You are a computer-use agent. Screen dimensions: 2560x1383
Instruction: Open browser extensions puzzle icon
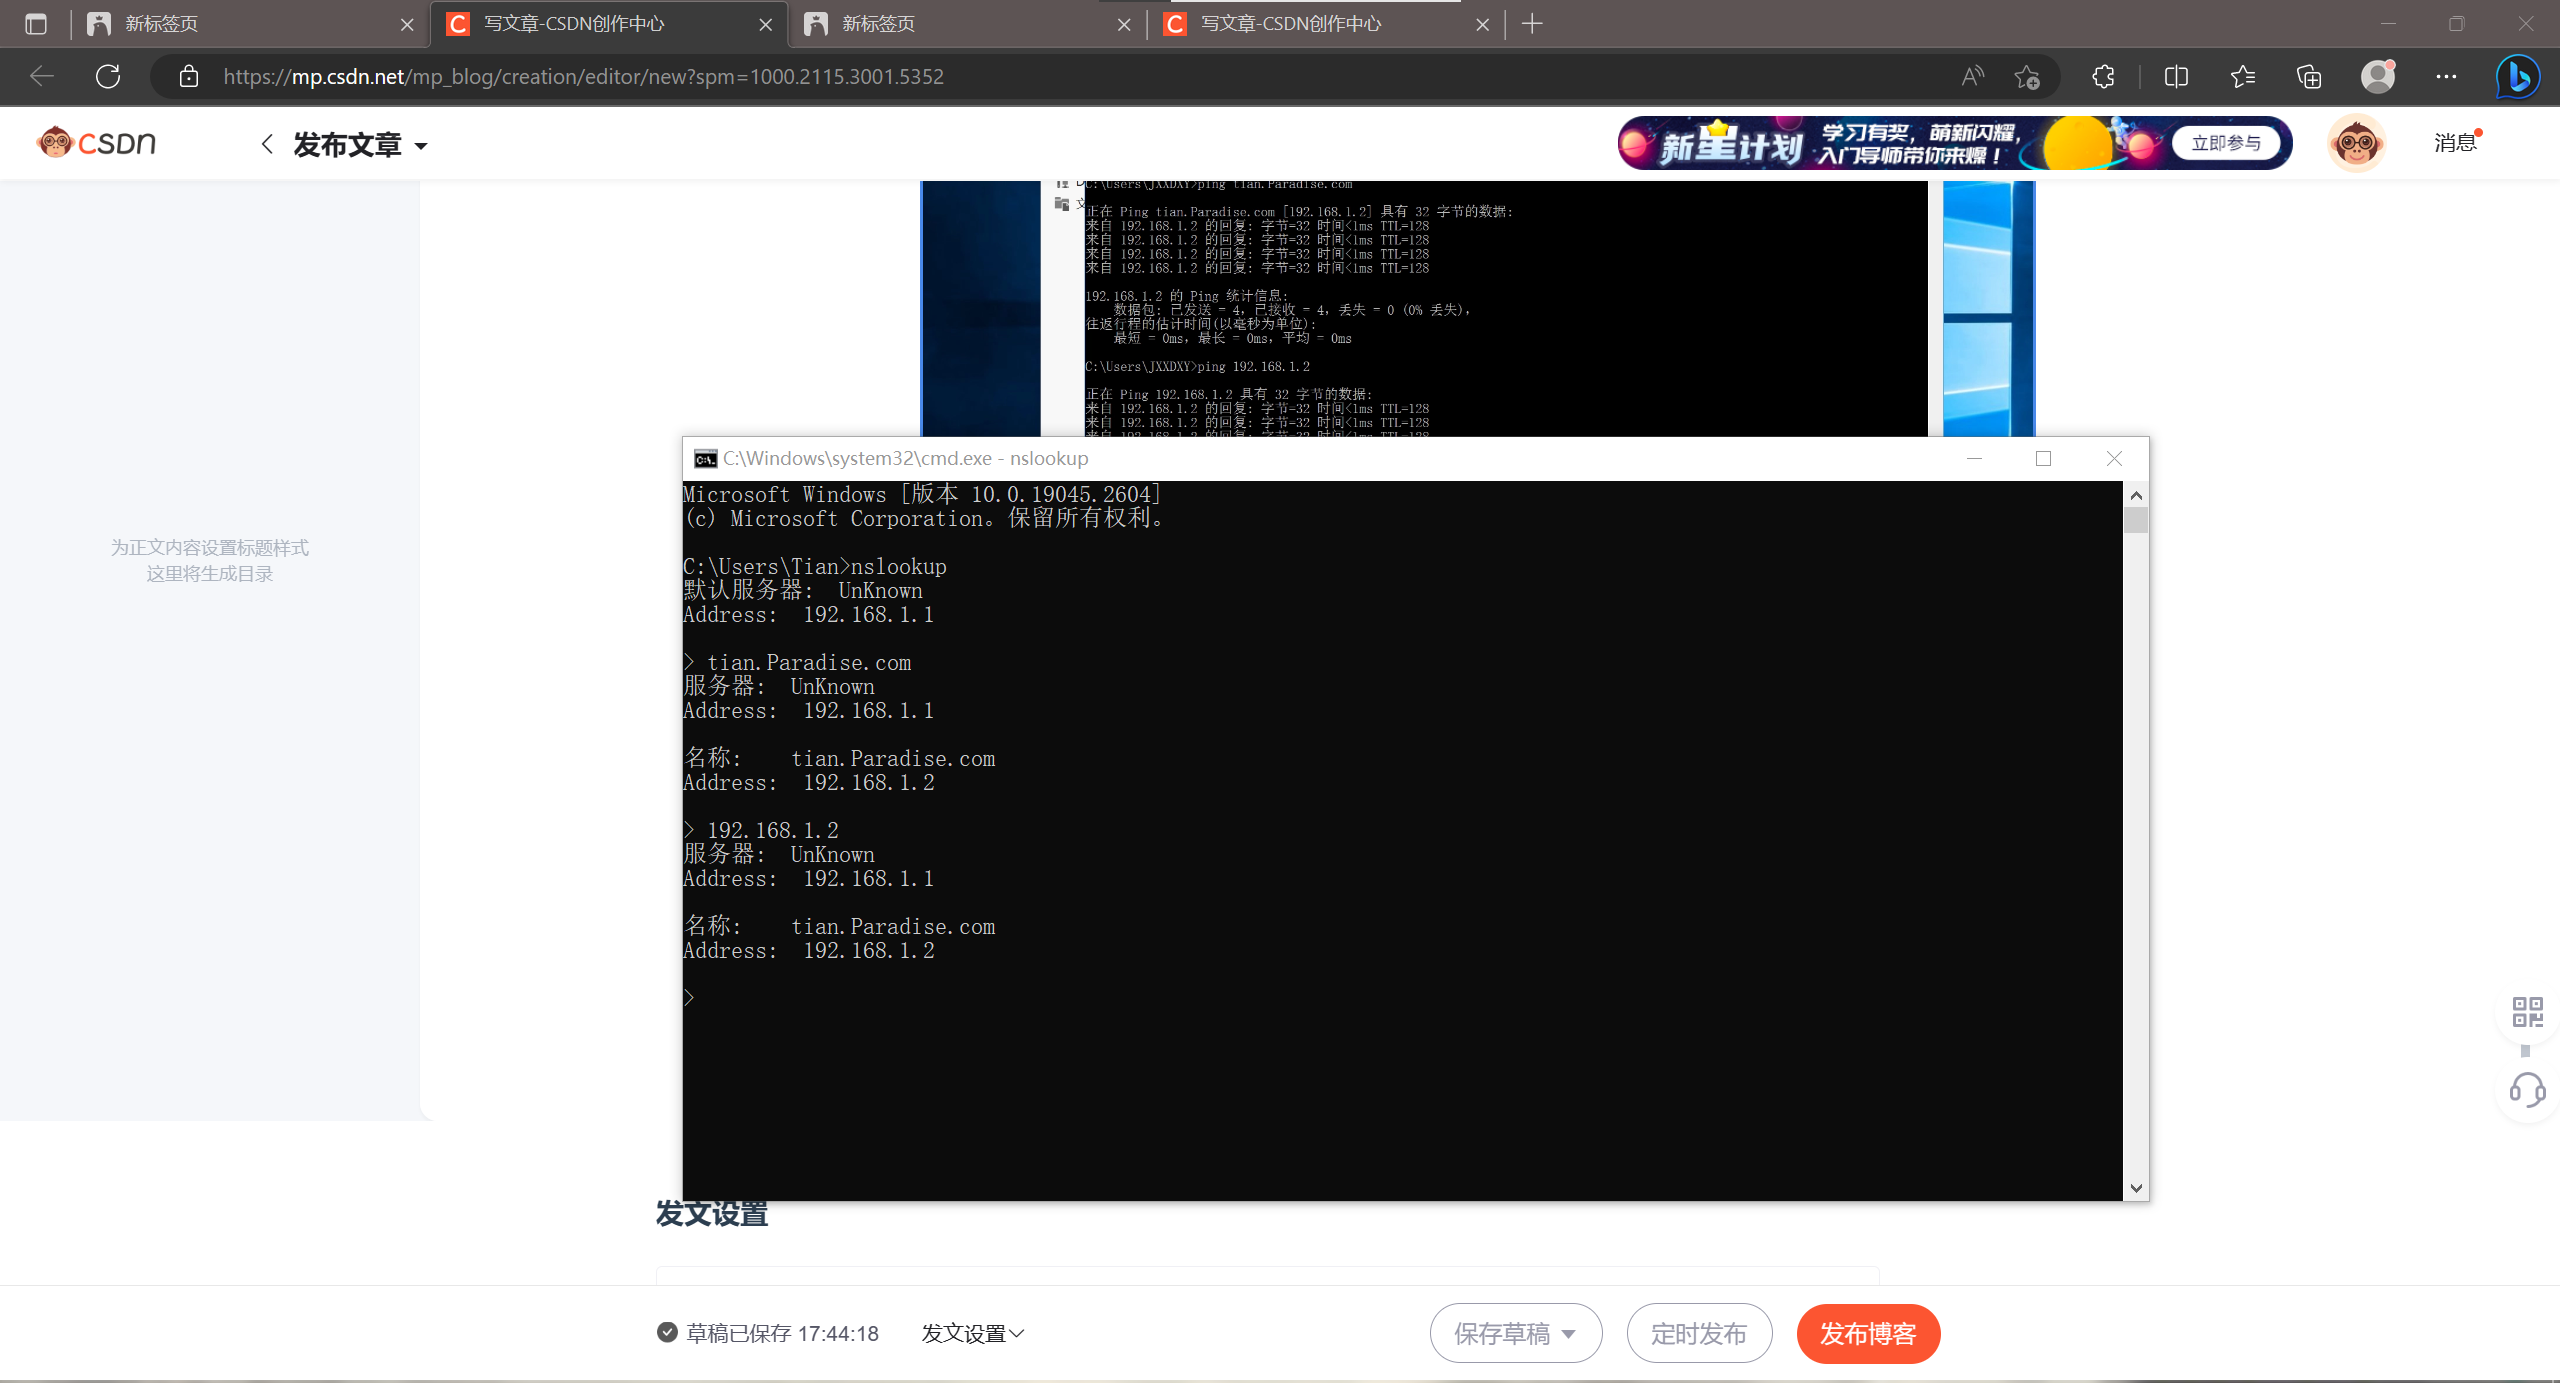click(x=2103, y=76)
